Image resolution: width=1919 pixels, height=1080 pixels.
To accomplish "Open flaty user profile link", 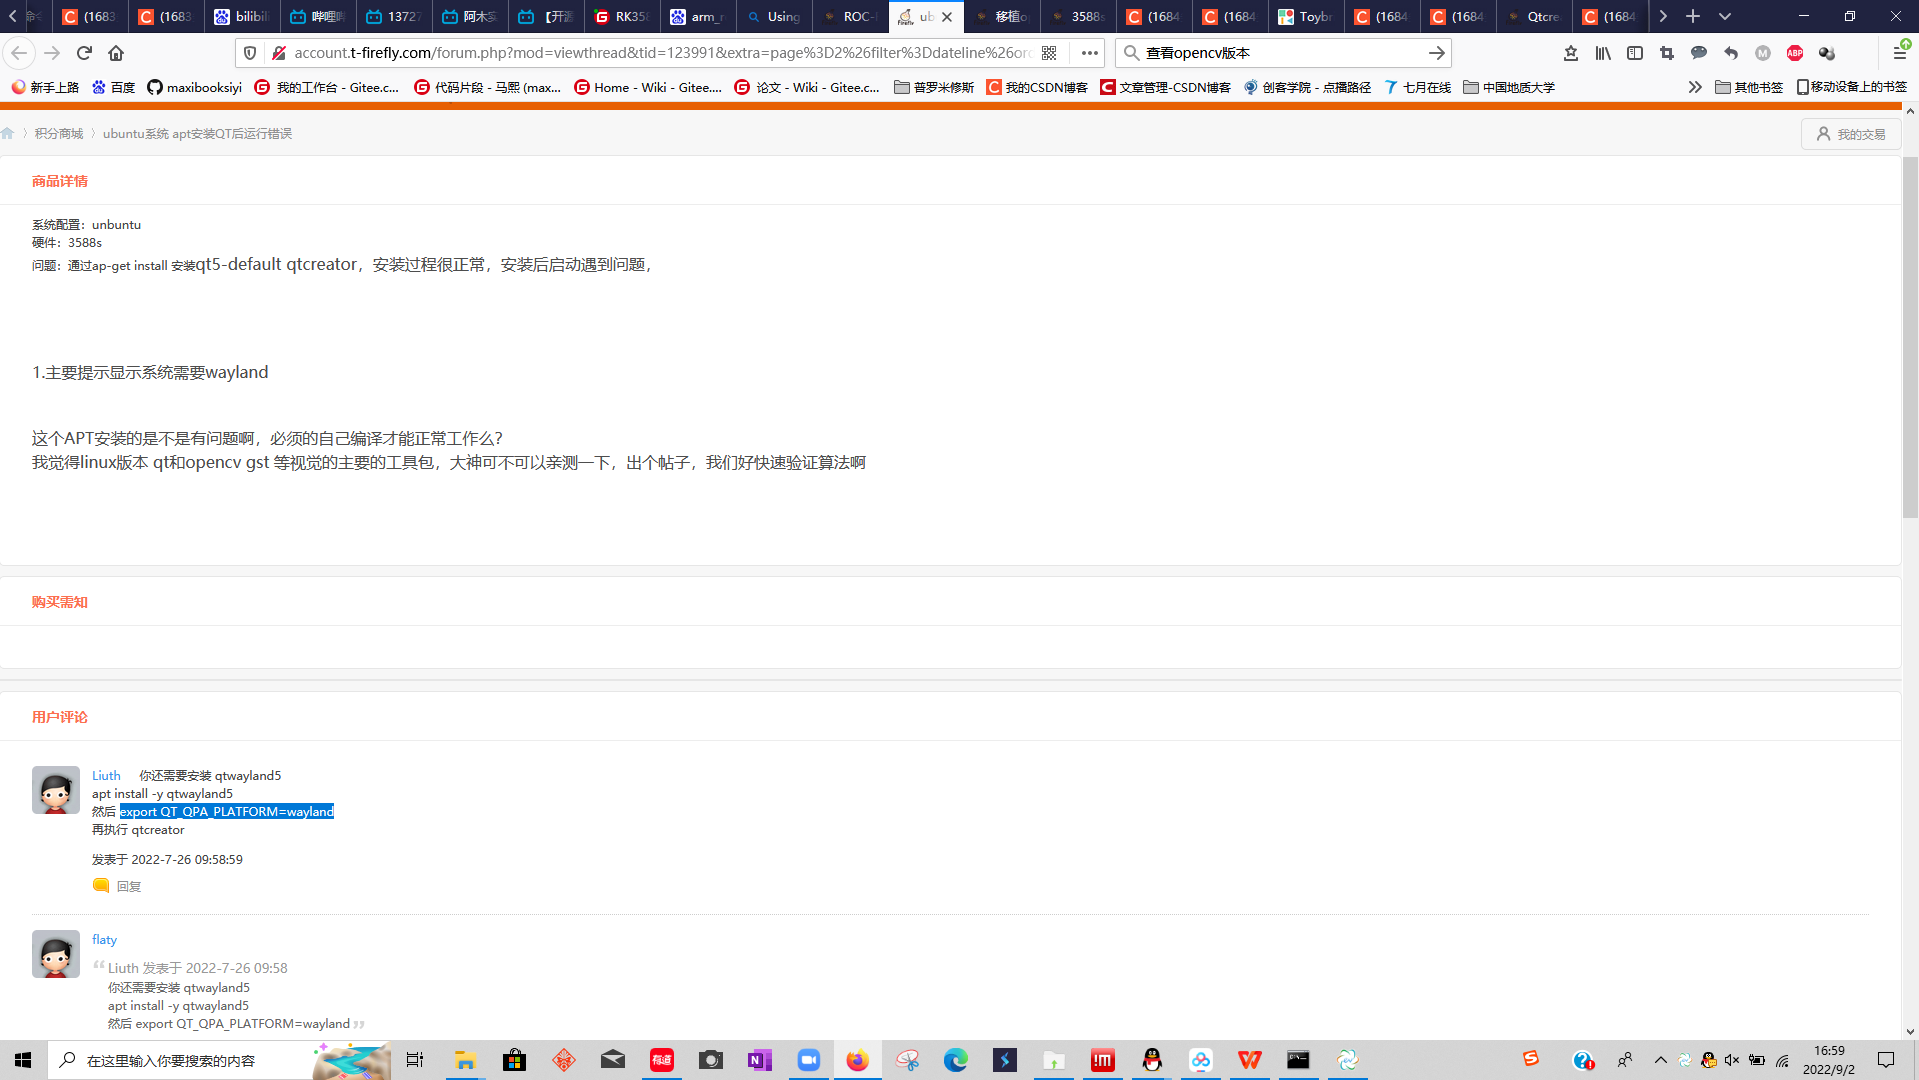I will click(x=104, y=939).
